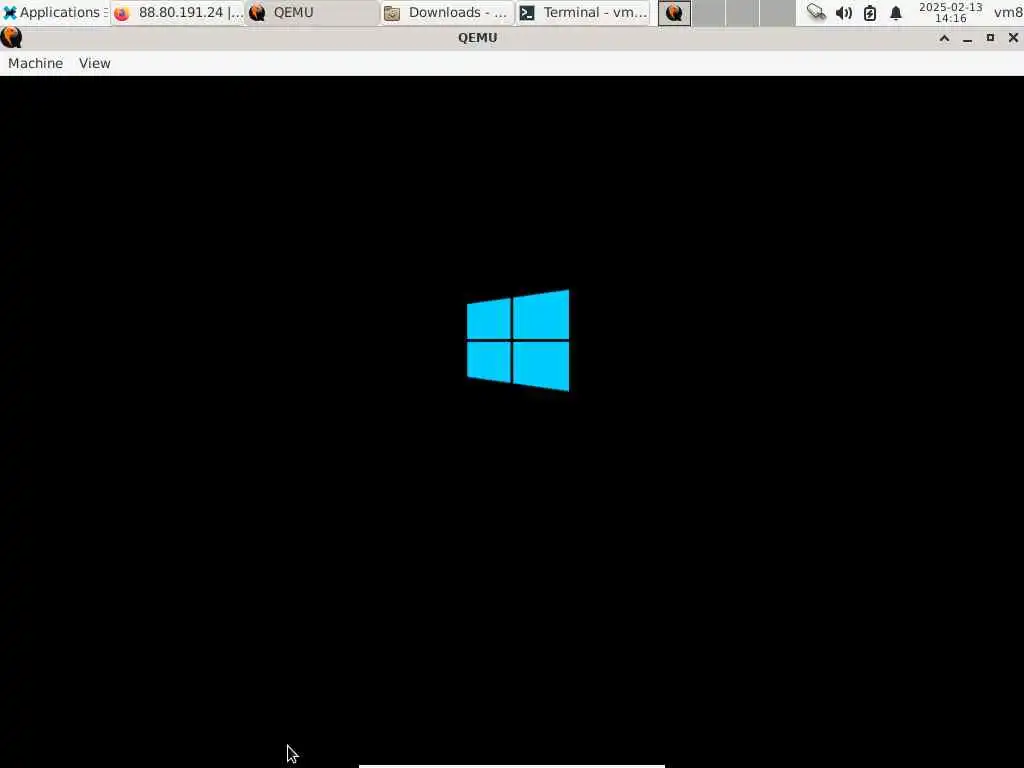Image resolution: width=1024 pixels, height=768 pixels.
Task: Select first workspace showing QEMU icon
Action: (674, 12)
